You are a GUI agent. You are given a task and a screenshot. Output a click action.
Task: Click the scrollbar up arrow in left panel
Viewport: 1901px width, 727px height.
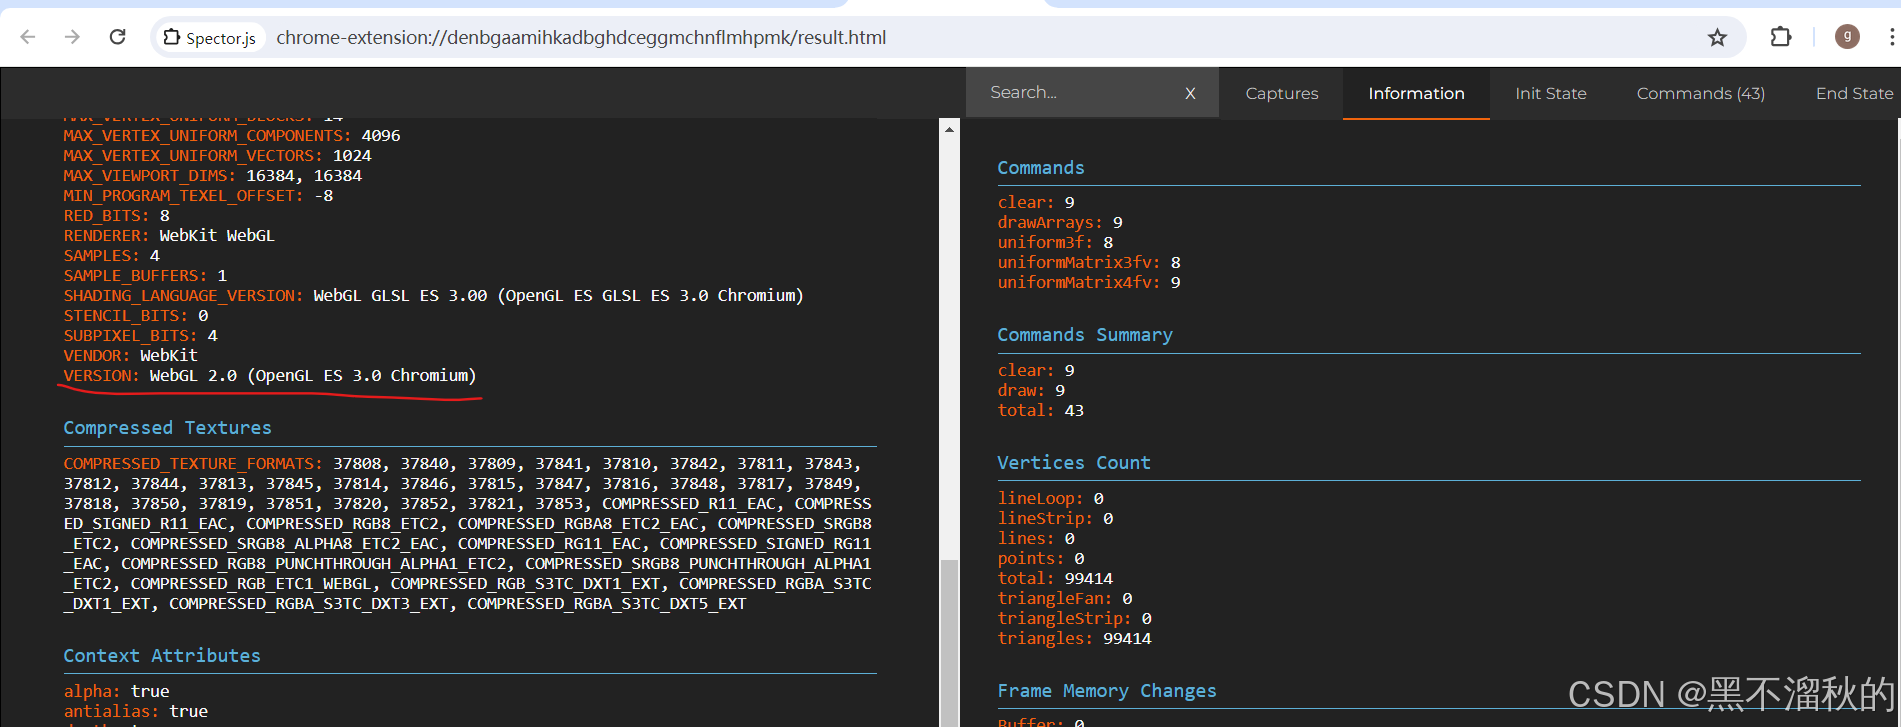949,129
